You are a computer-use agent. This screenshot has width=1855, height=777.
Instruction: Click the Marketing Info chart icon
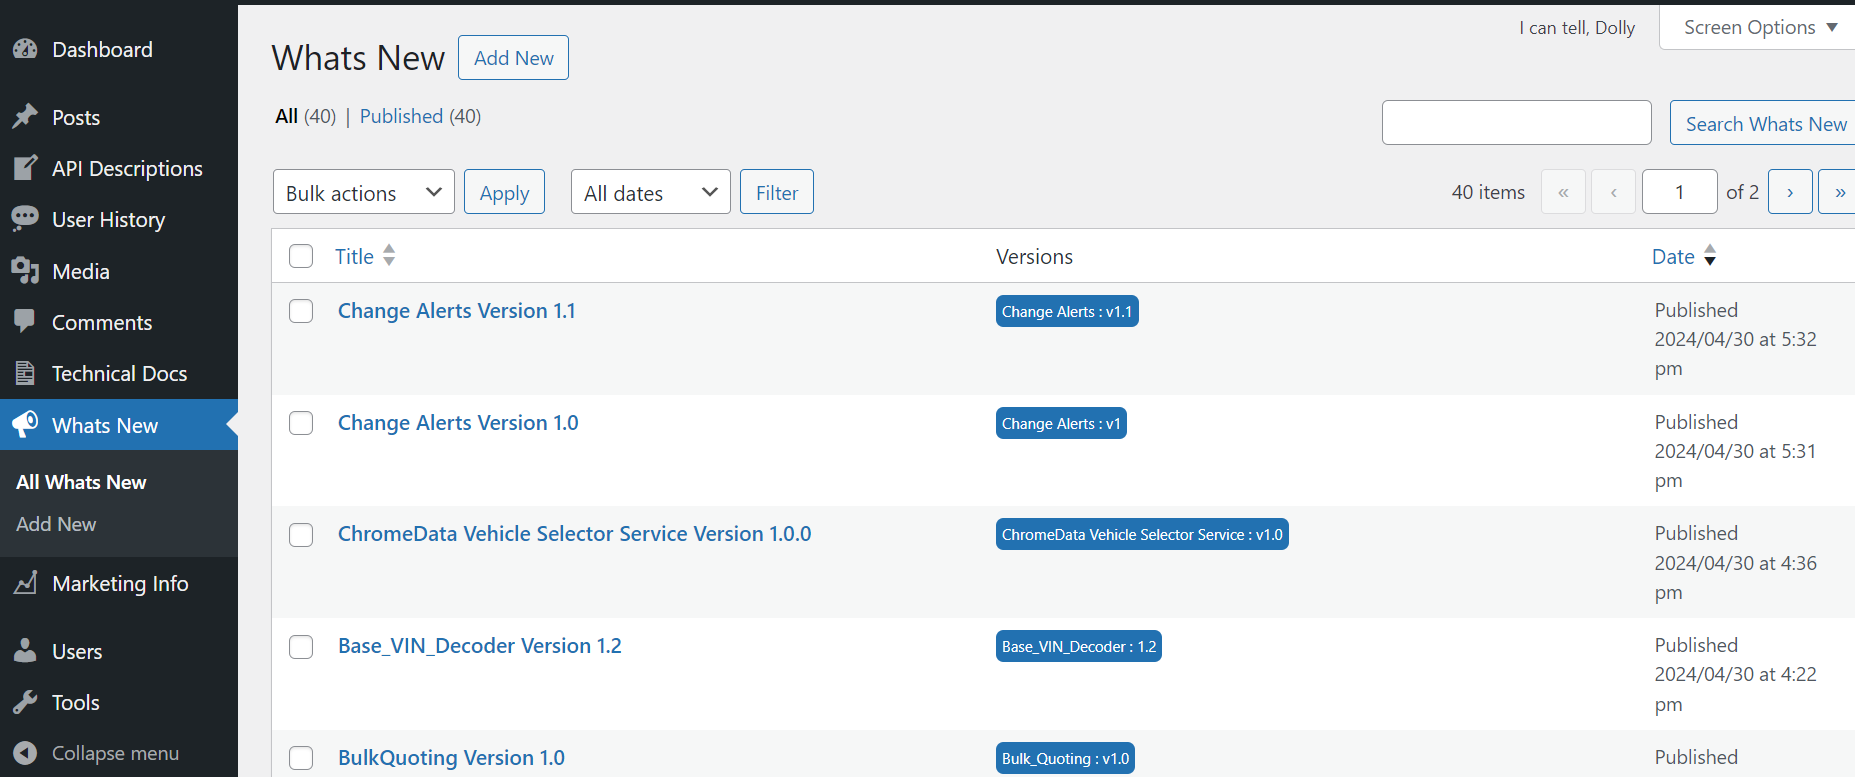point(25,583)
